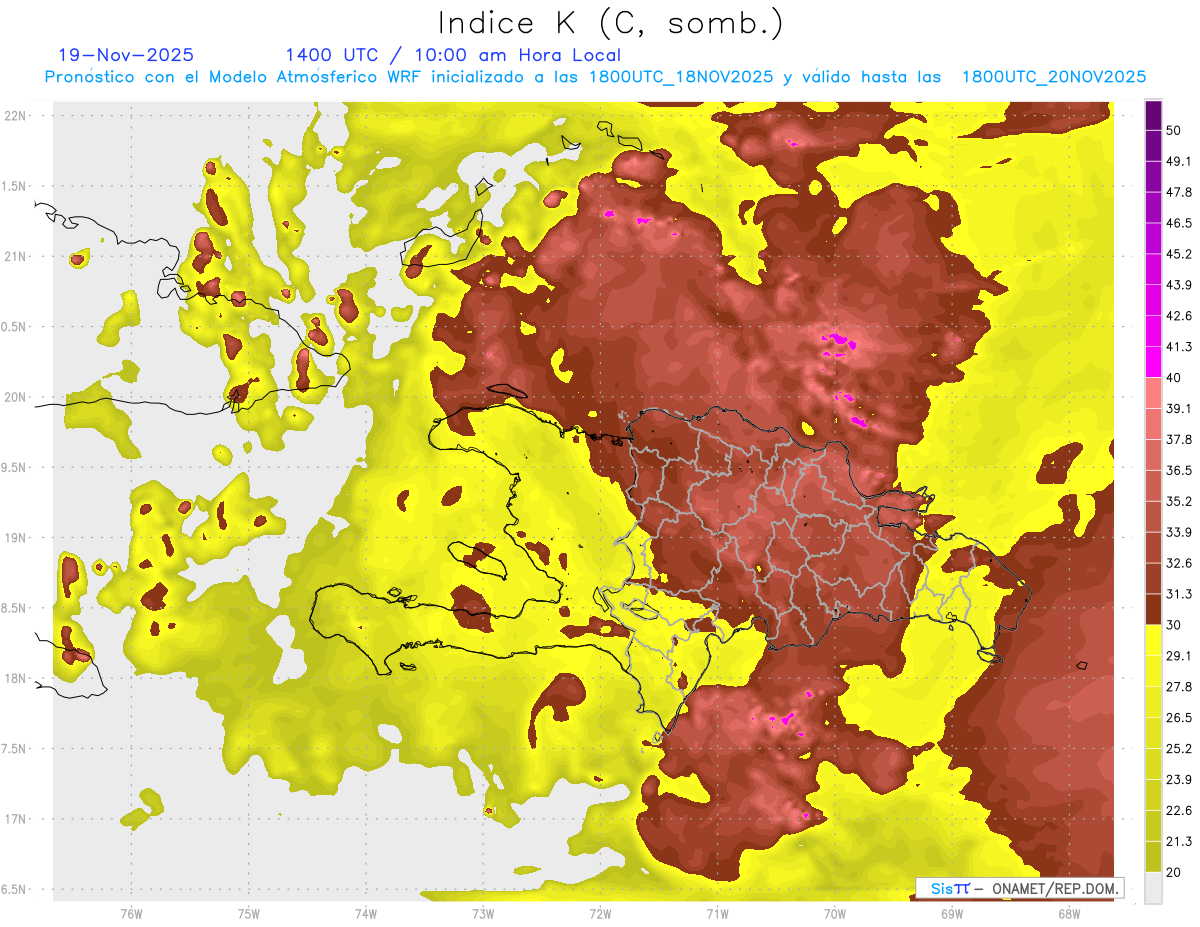Click the longitude axis label "75W"

[248, 913]
